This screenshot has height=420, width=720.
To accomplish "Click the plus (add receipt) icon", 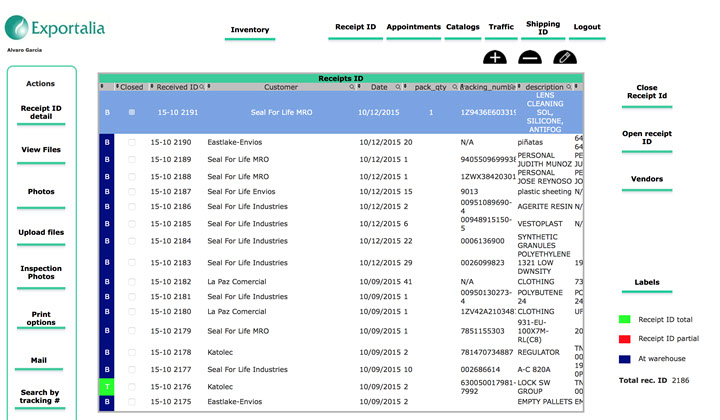I will coord(494,59).
